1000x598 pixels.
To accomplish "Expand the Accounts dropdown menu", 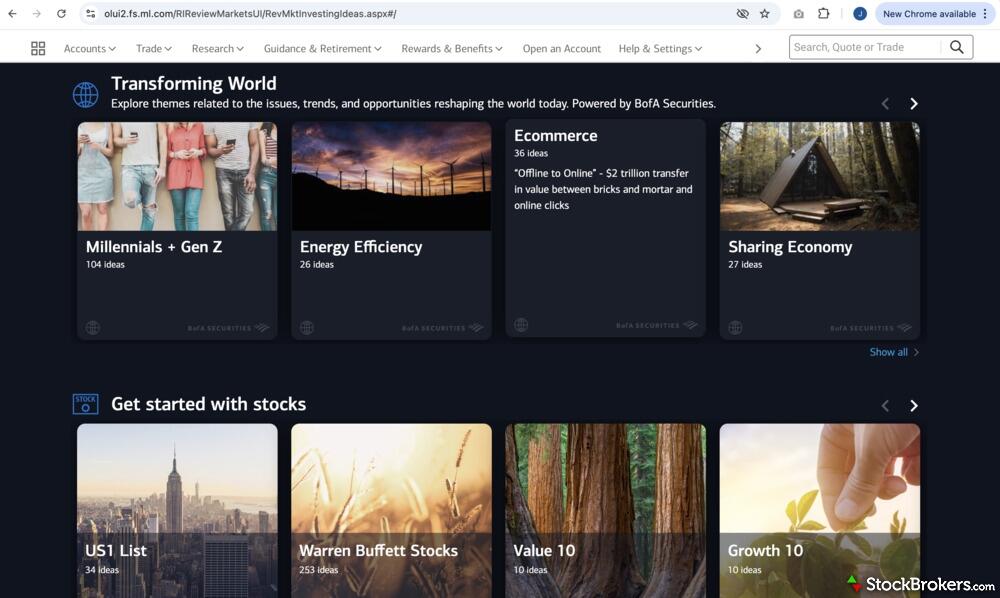I will coord(90,48).
